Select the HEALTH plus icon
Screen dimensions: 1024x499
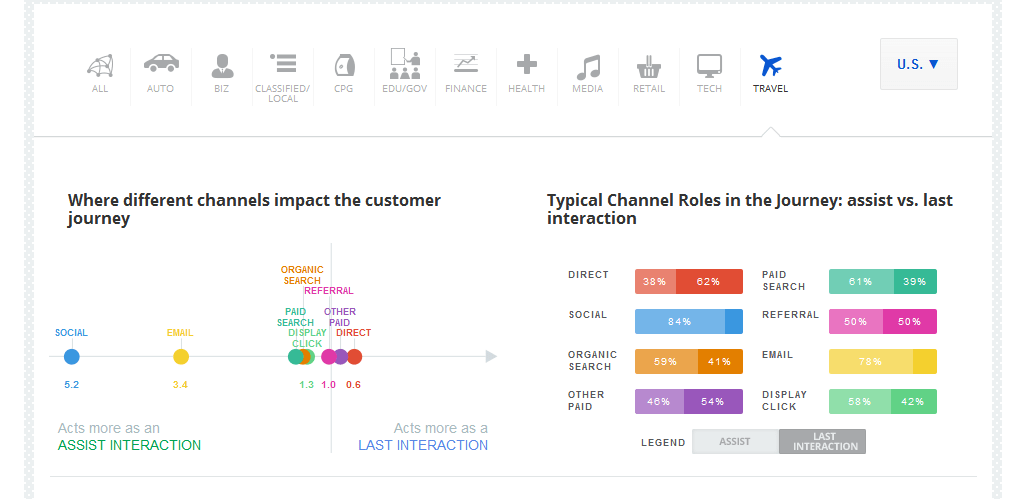(x=526, y=65)
